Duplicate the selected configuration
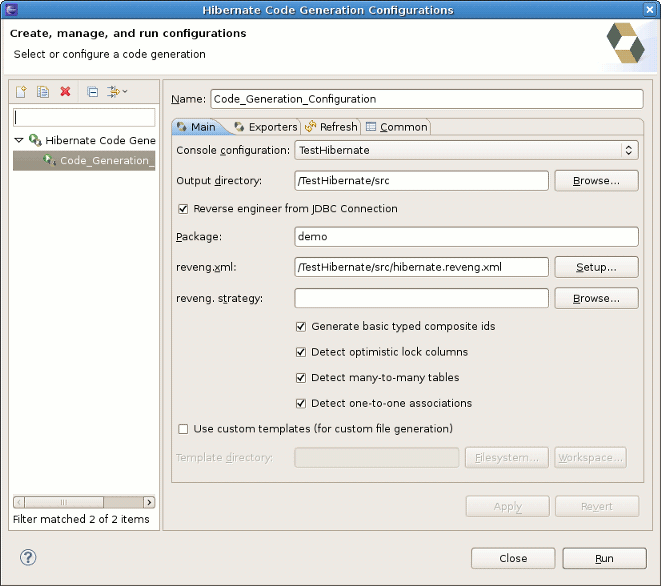The image size is (661, 586). coord(43,92)
